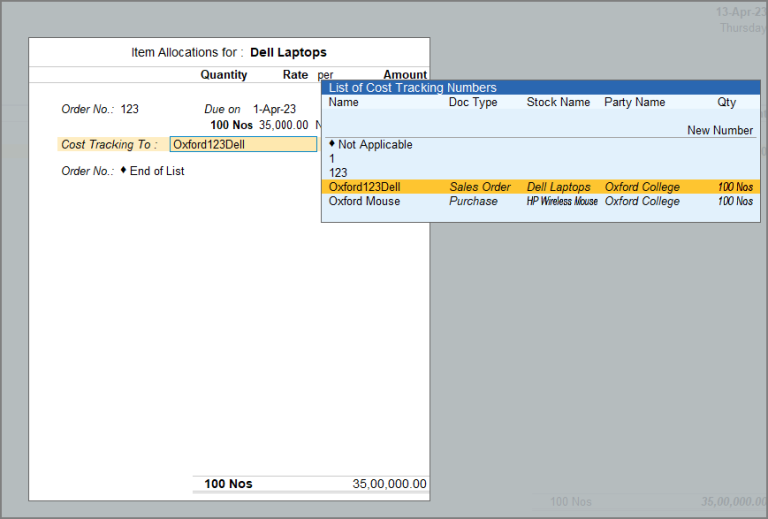The height and width of the screenshot is (519, 768).
Task: Click the diamond icon before End of List
Action: (123, 170)
